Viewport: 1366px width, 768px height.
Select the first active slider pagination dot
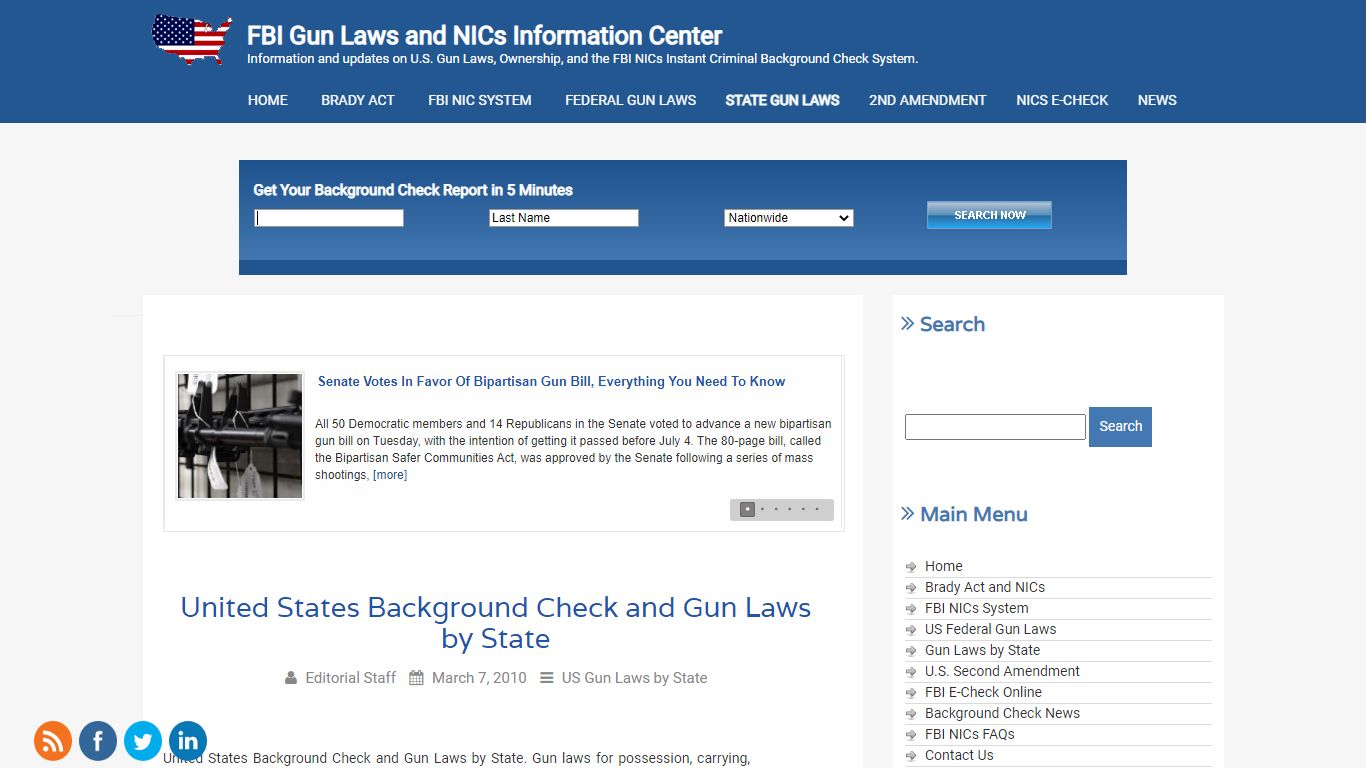click(747, 510)
